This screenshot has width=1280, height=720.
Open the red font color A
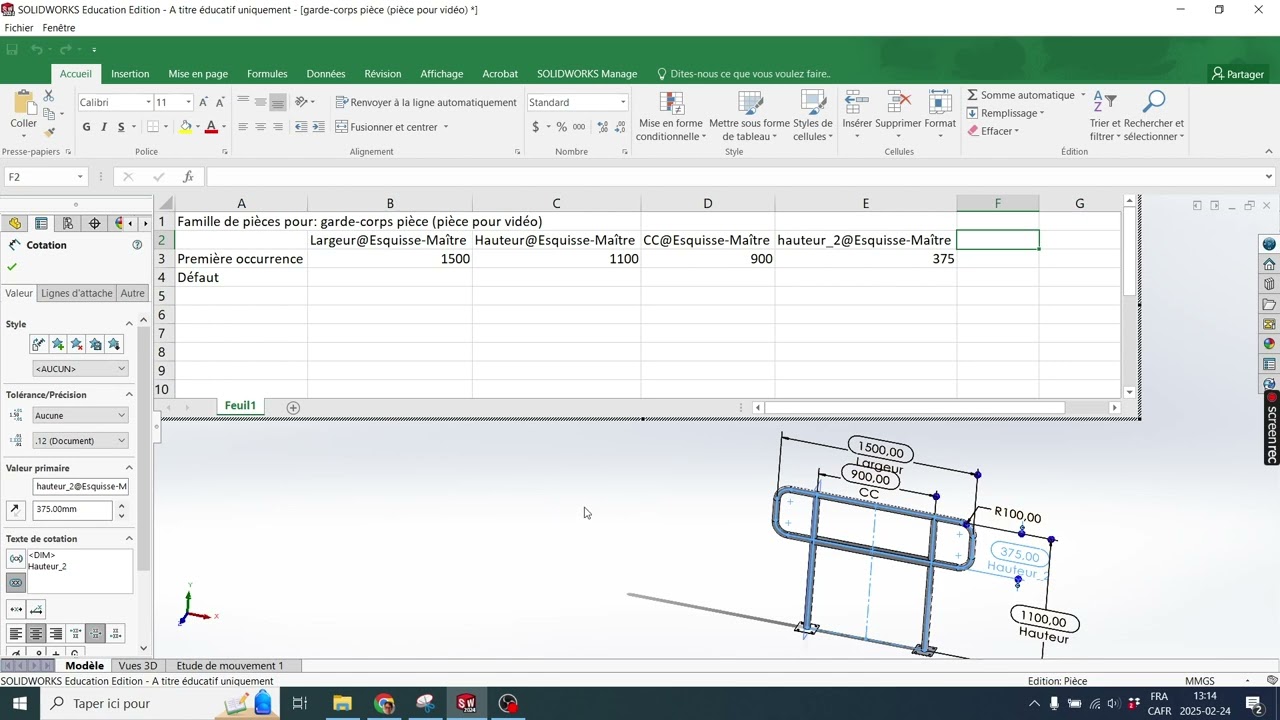[211, 127]
